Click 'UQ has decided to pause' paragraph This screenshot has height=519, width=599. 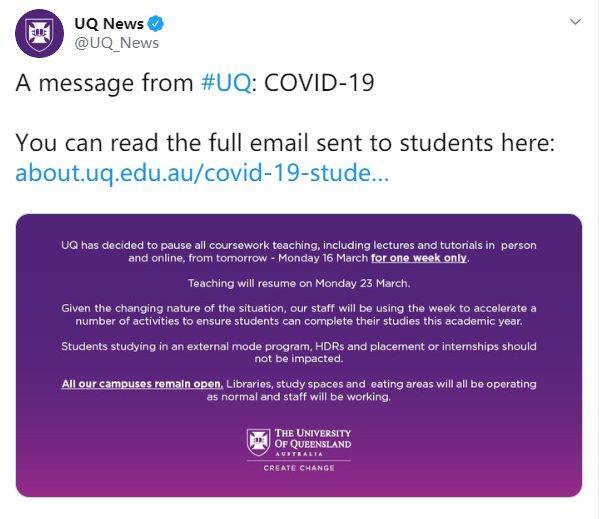(299, 251)
